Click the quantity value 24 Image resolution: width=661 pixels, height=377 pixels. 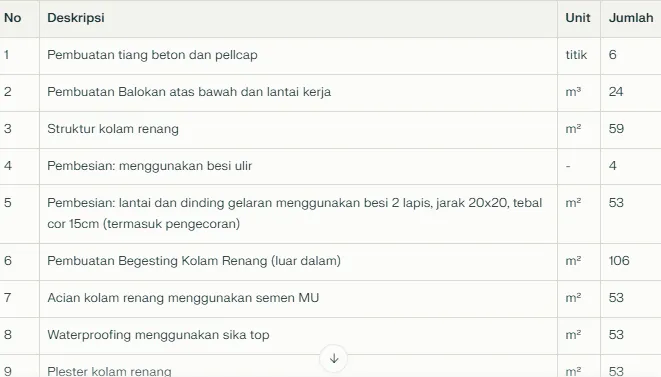[616, 92]
